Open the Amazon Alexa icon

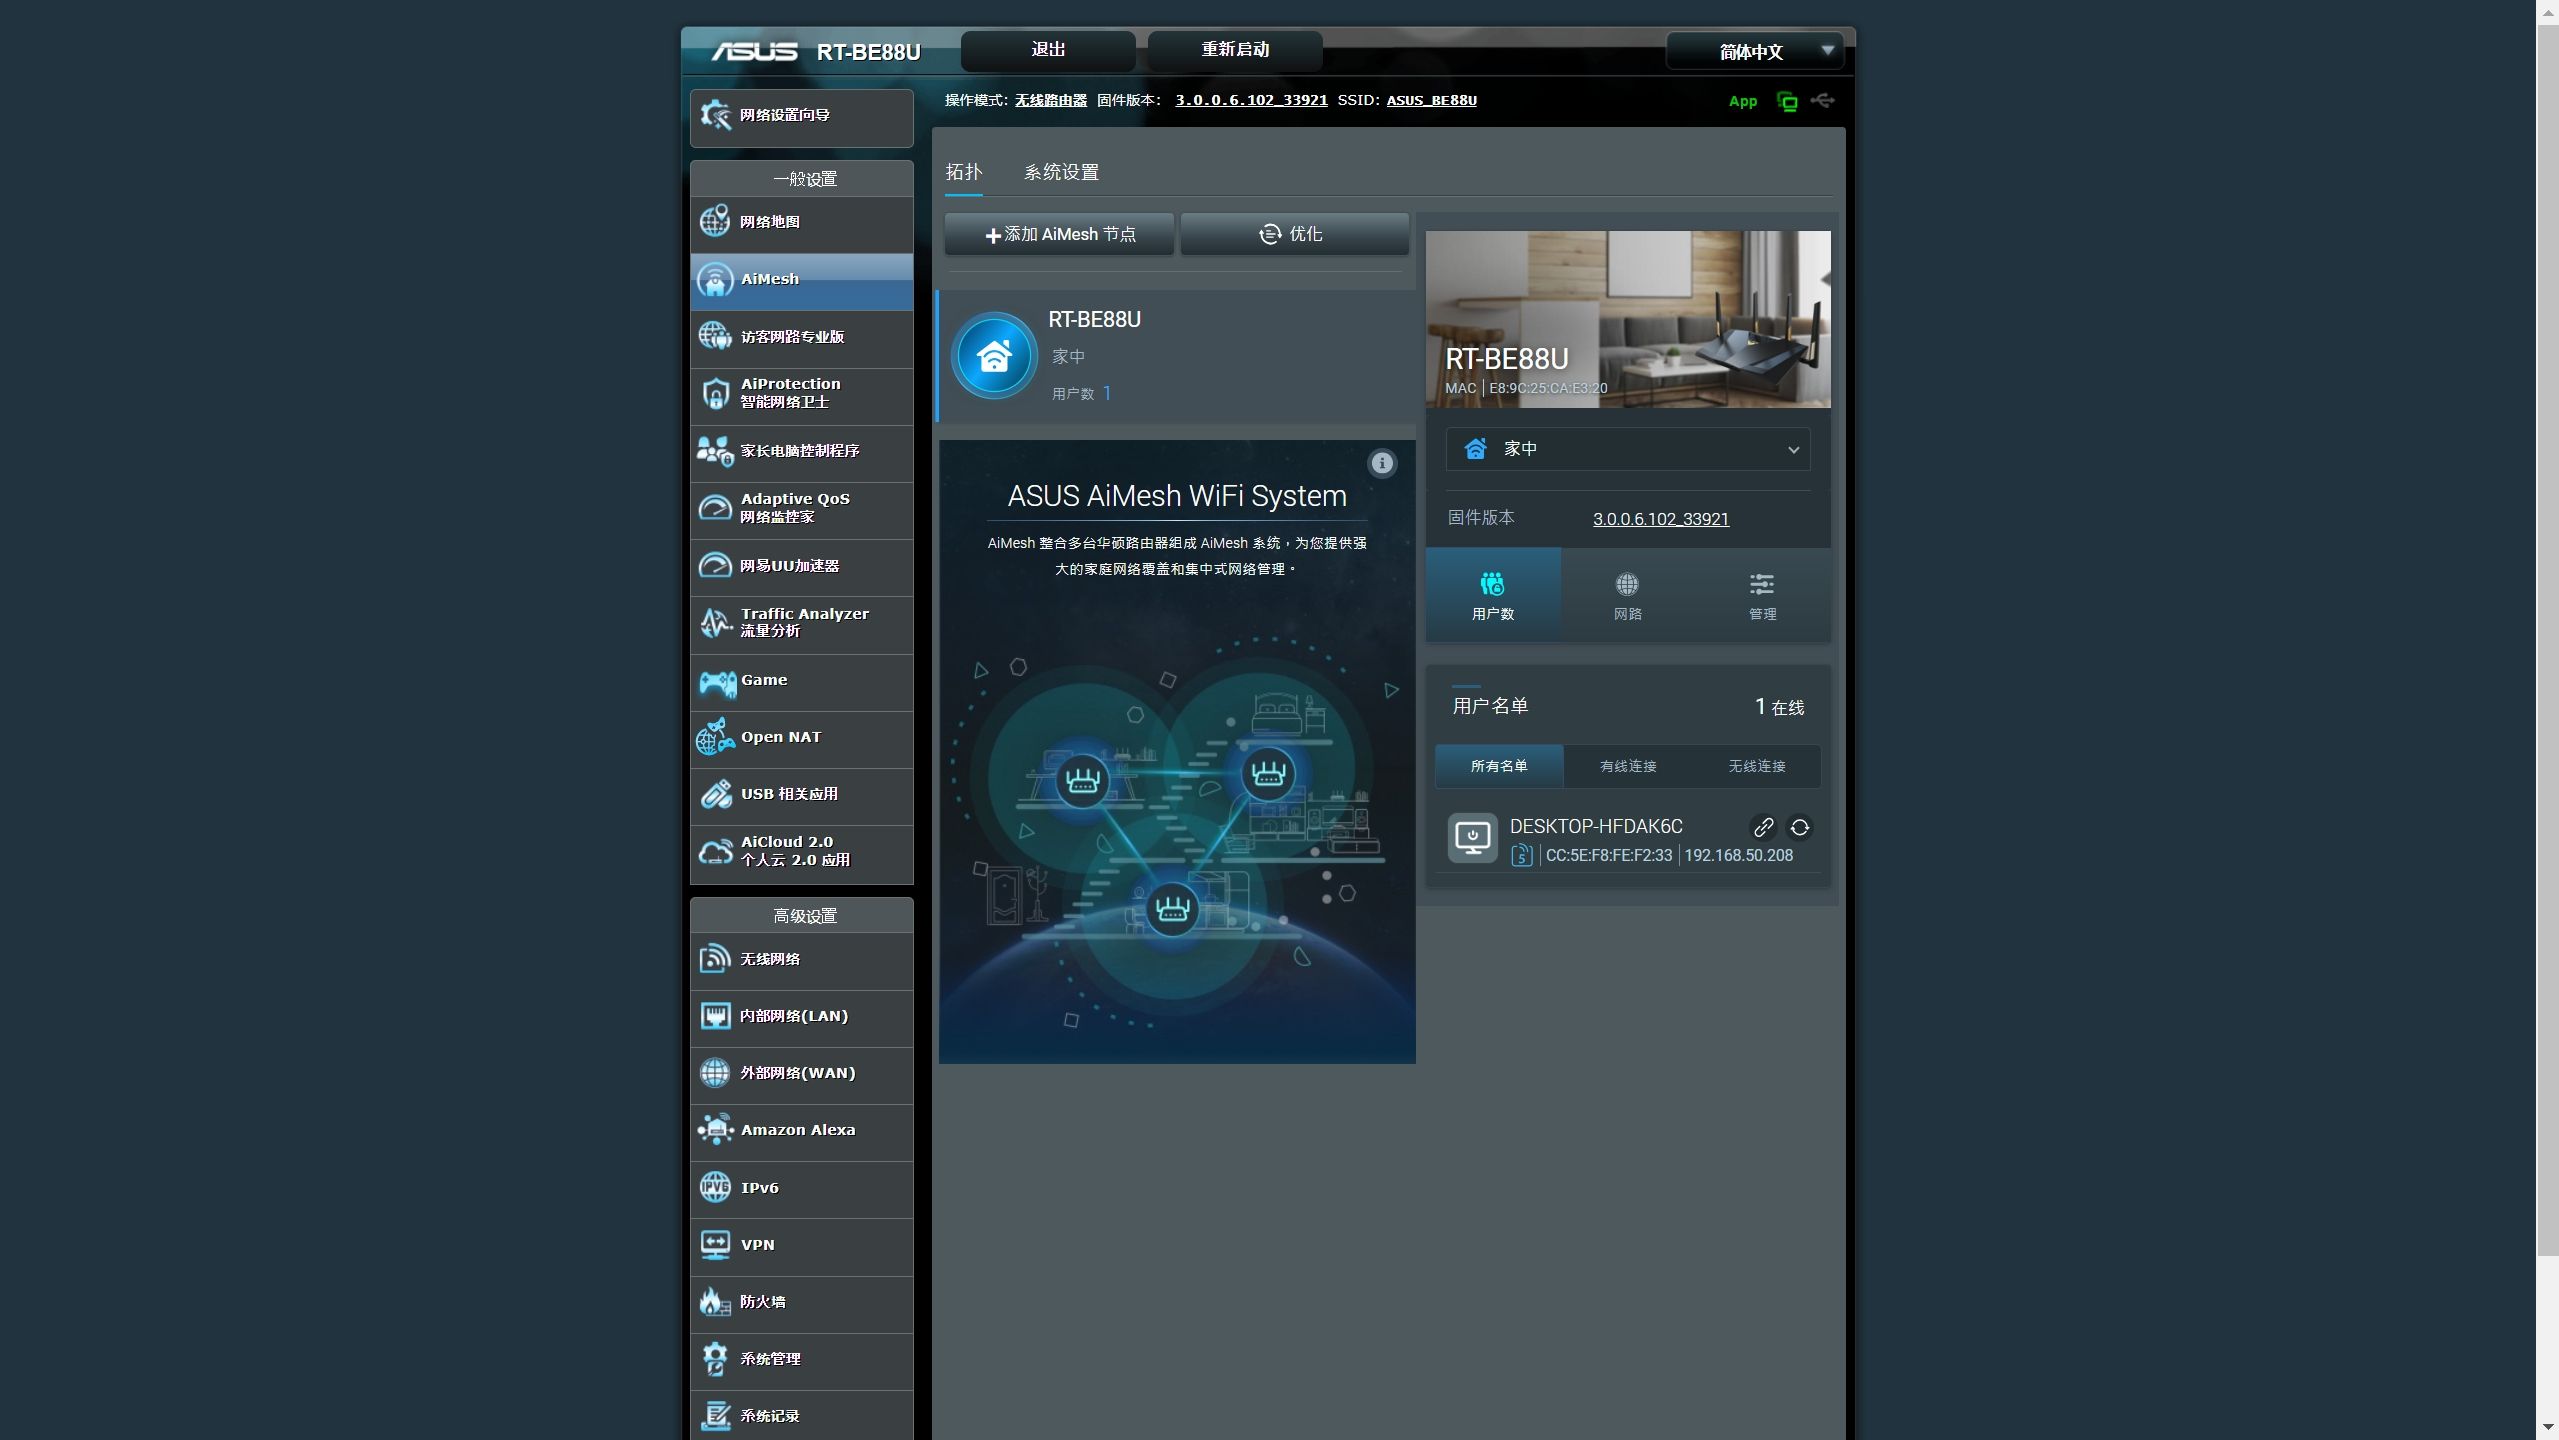point(715,1130)
